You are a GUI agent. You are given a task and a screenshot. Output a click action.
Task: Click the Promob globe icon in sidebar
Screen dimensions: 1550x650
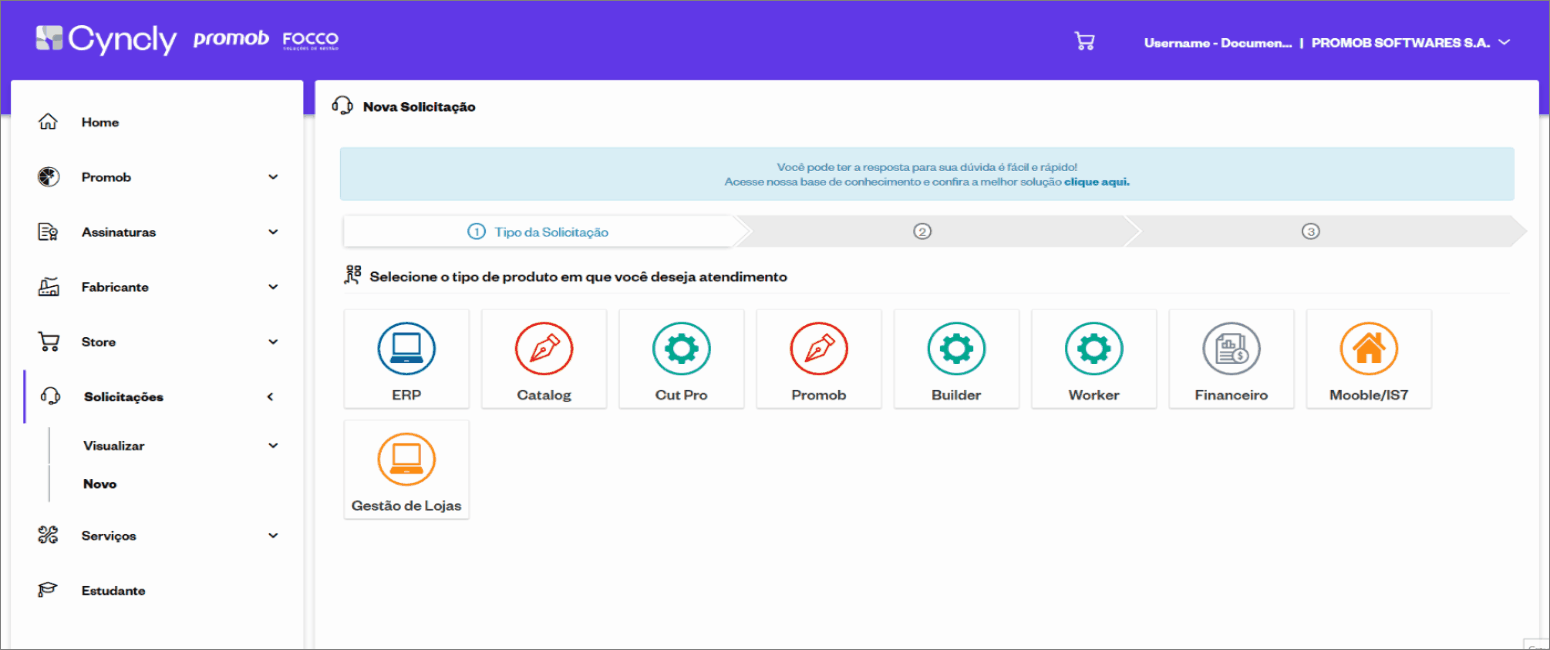(47, 177)
